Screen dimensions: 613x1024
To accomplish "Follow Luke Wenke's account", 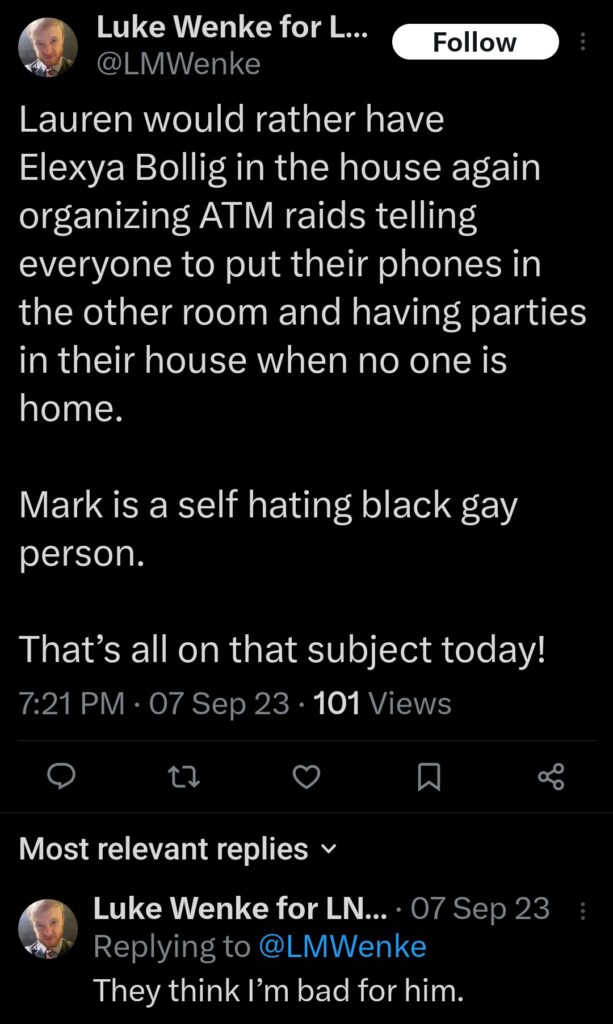I will (x=474, y=42).
